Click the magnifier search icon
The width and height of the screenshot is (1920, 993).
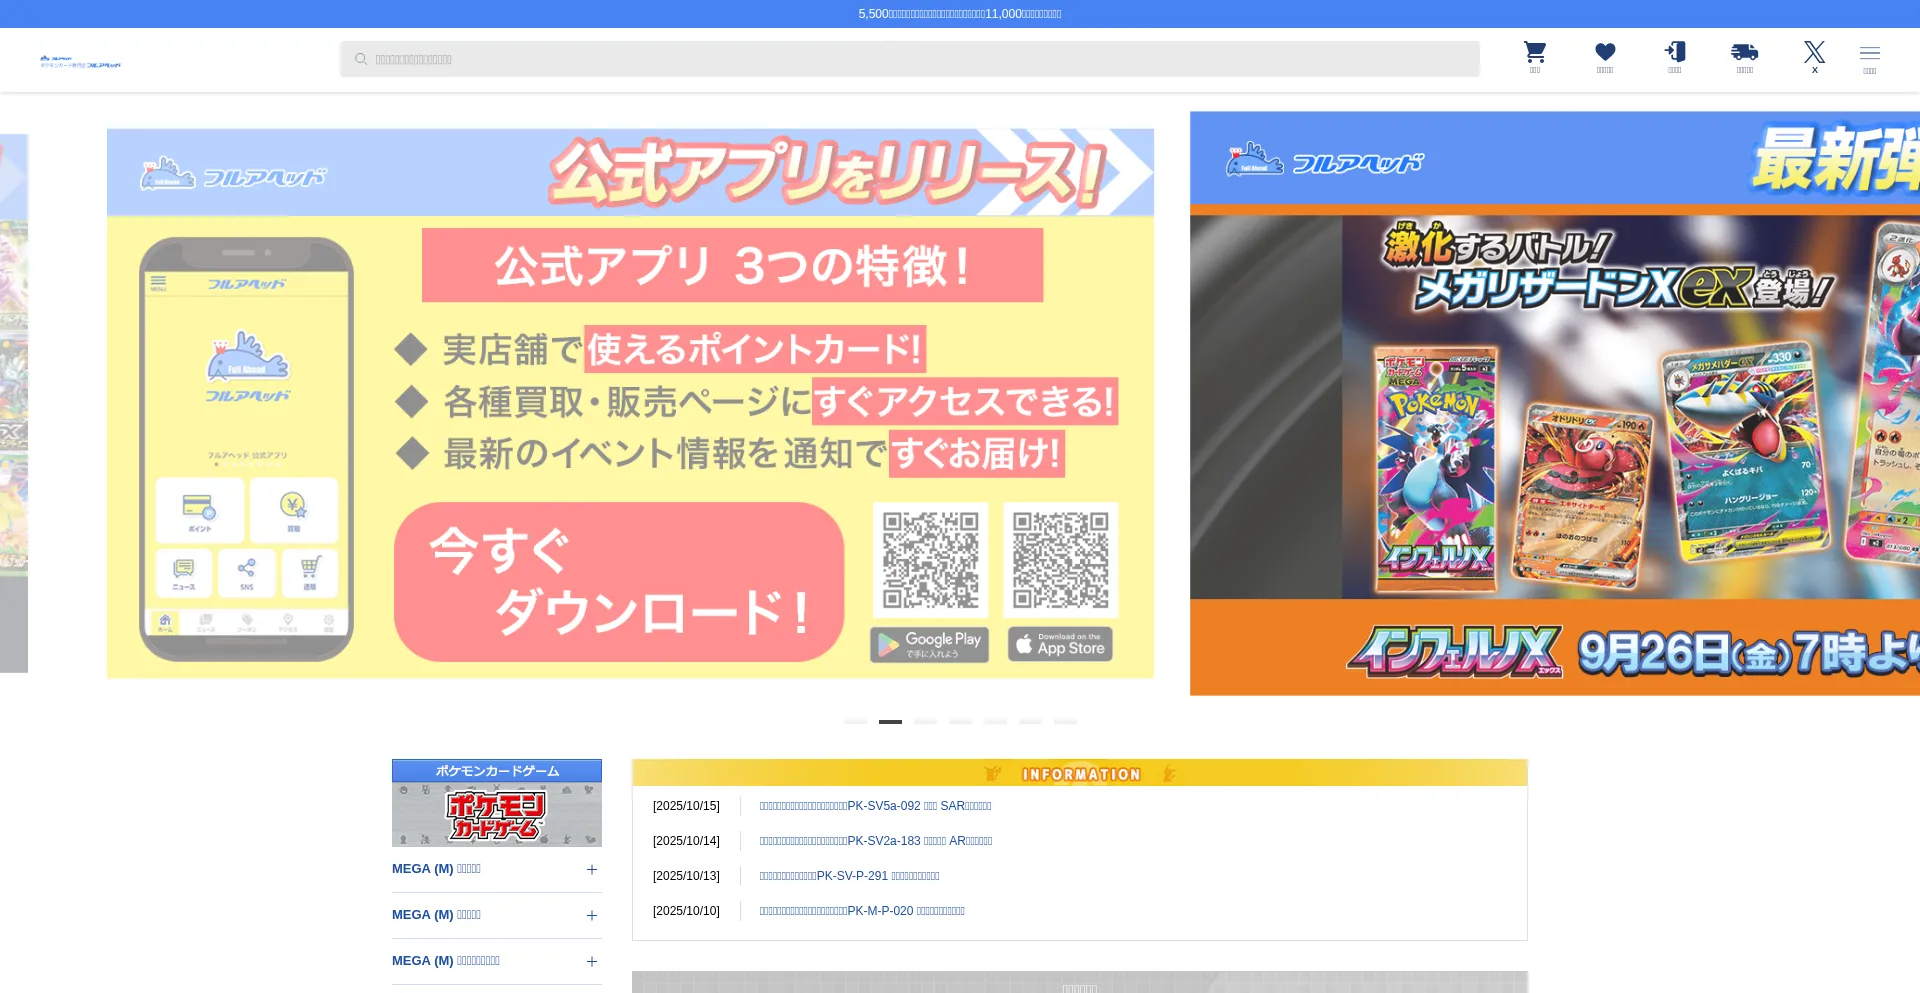[x=361, y=59]
